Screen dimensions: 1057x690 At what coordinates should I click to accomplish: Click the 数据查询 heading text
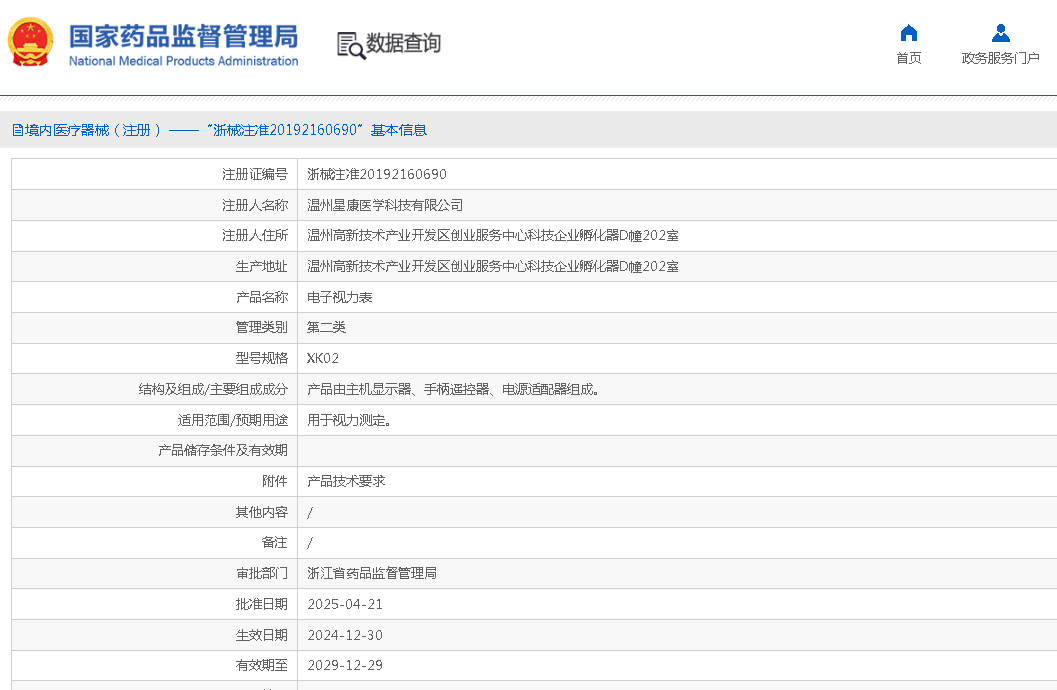pyautogui.click(x=403, y=44)
